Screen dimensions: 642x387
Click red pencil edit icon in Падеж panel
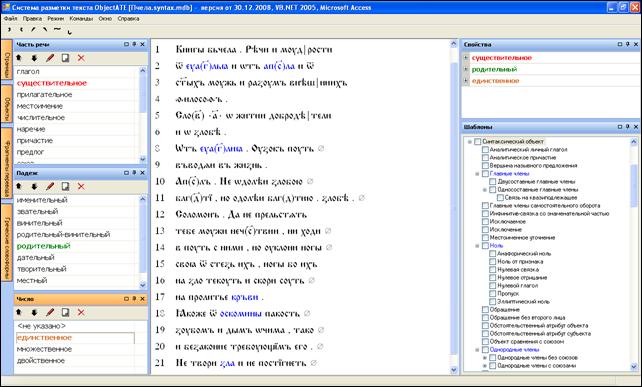pos(50,187)
